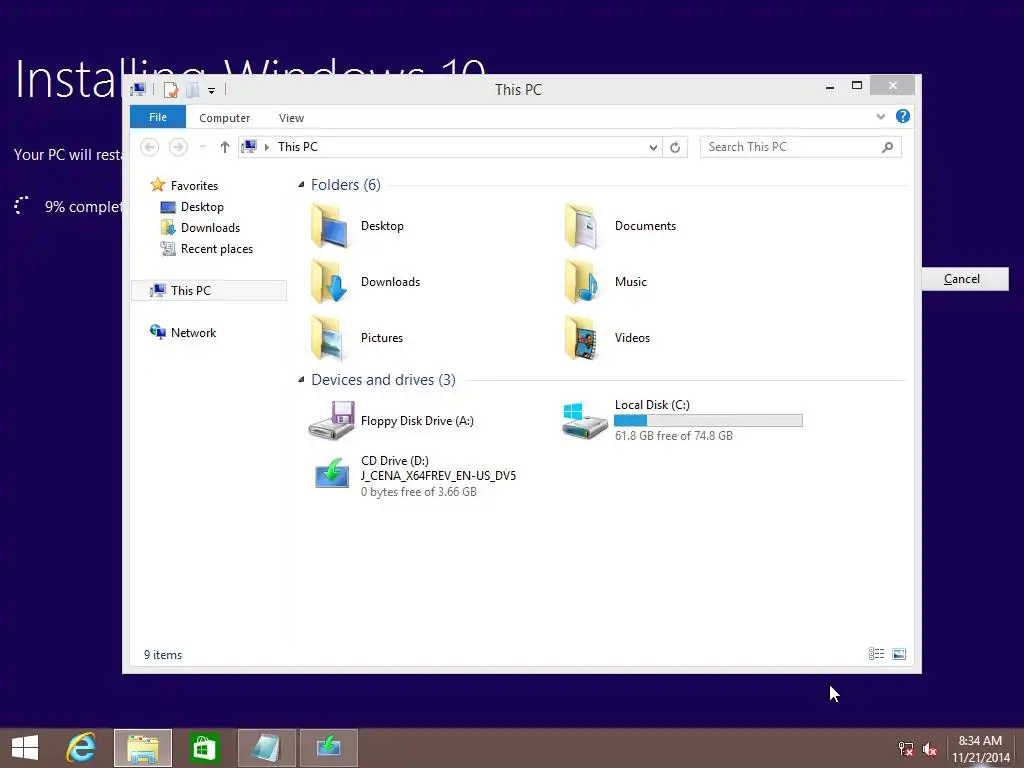Open Help with the question mark icon

coord(903,116)
